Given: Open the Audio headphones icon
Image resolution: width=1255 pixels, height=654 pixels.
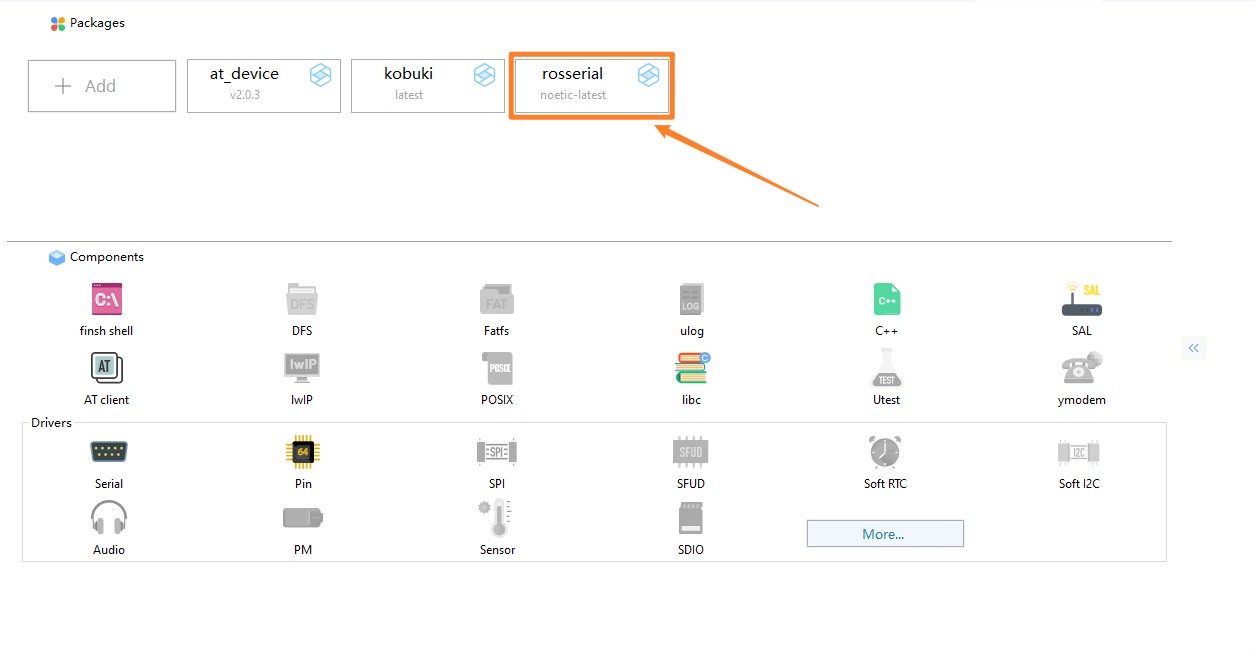Looking at the screenshot, I should (108, 518).
